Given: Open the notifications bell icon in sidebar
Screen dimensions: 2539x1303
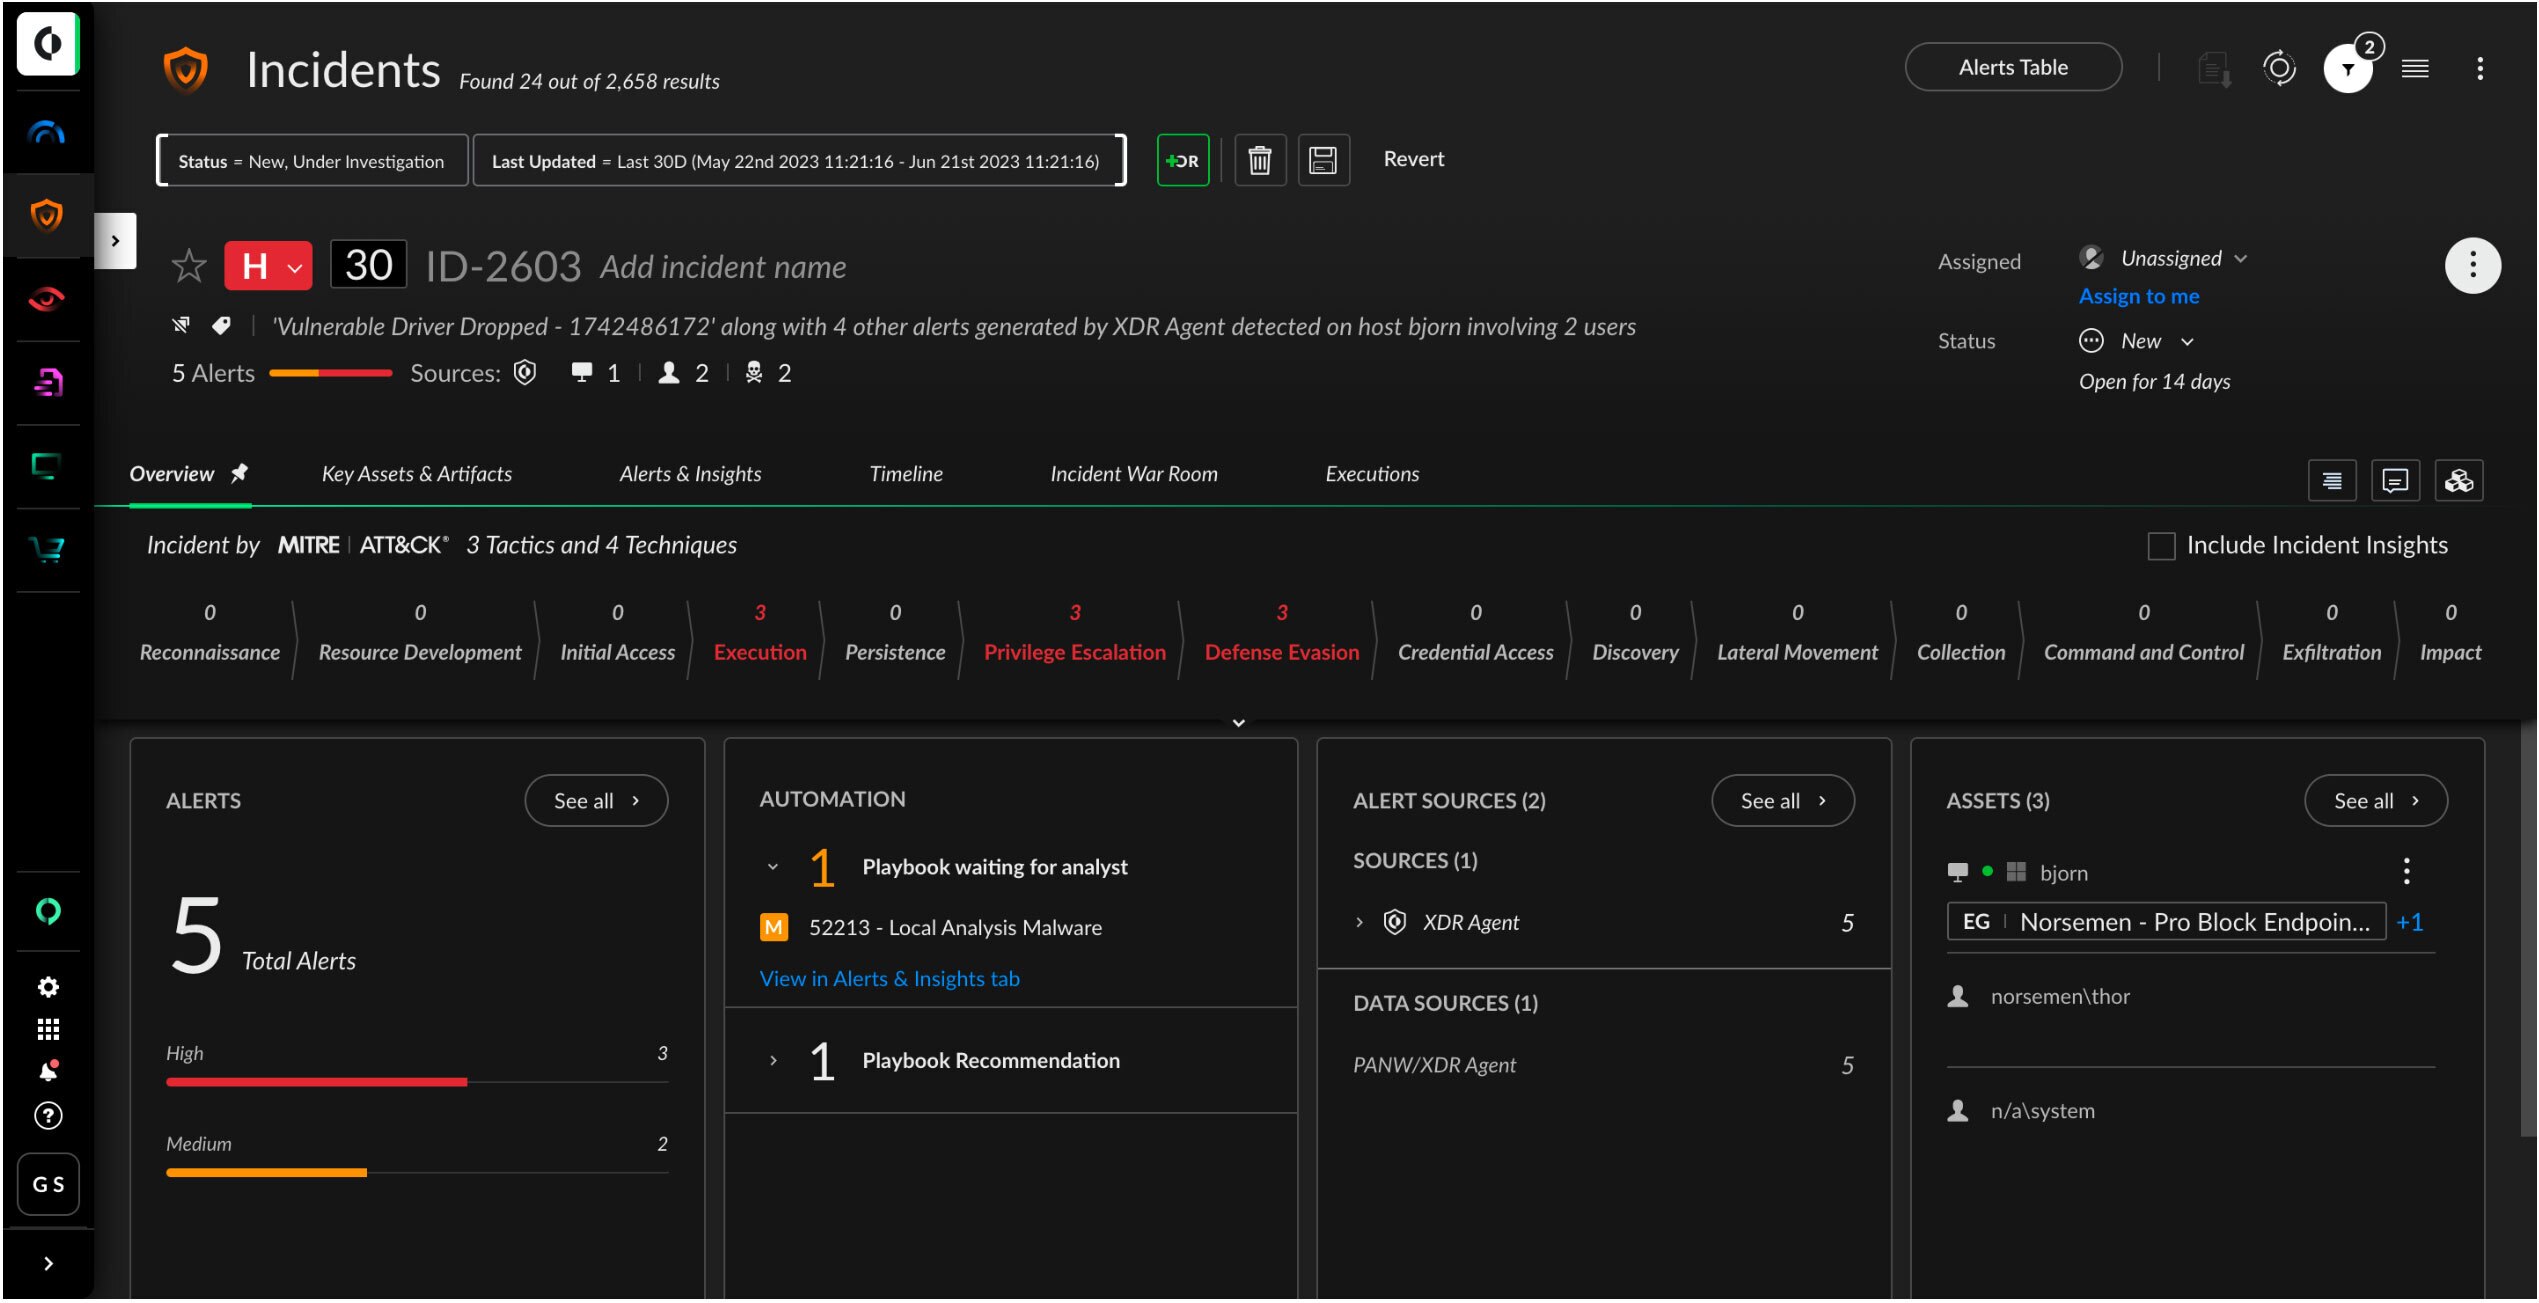Looking at the screenshot, I should pos(48,1071).
